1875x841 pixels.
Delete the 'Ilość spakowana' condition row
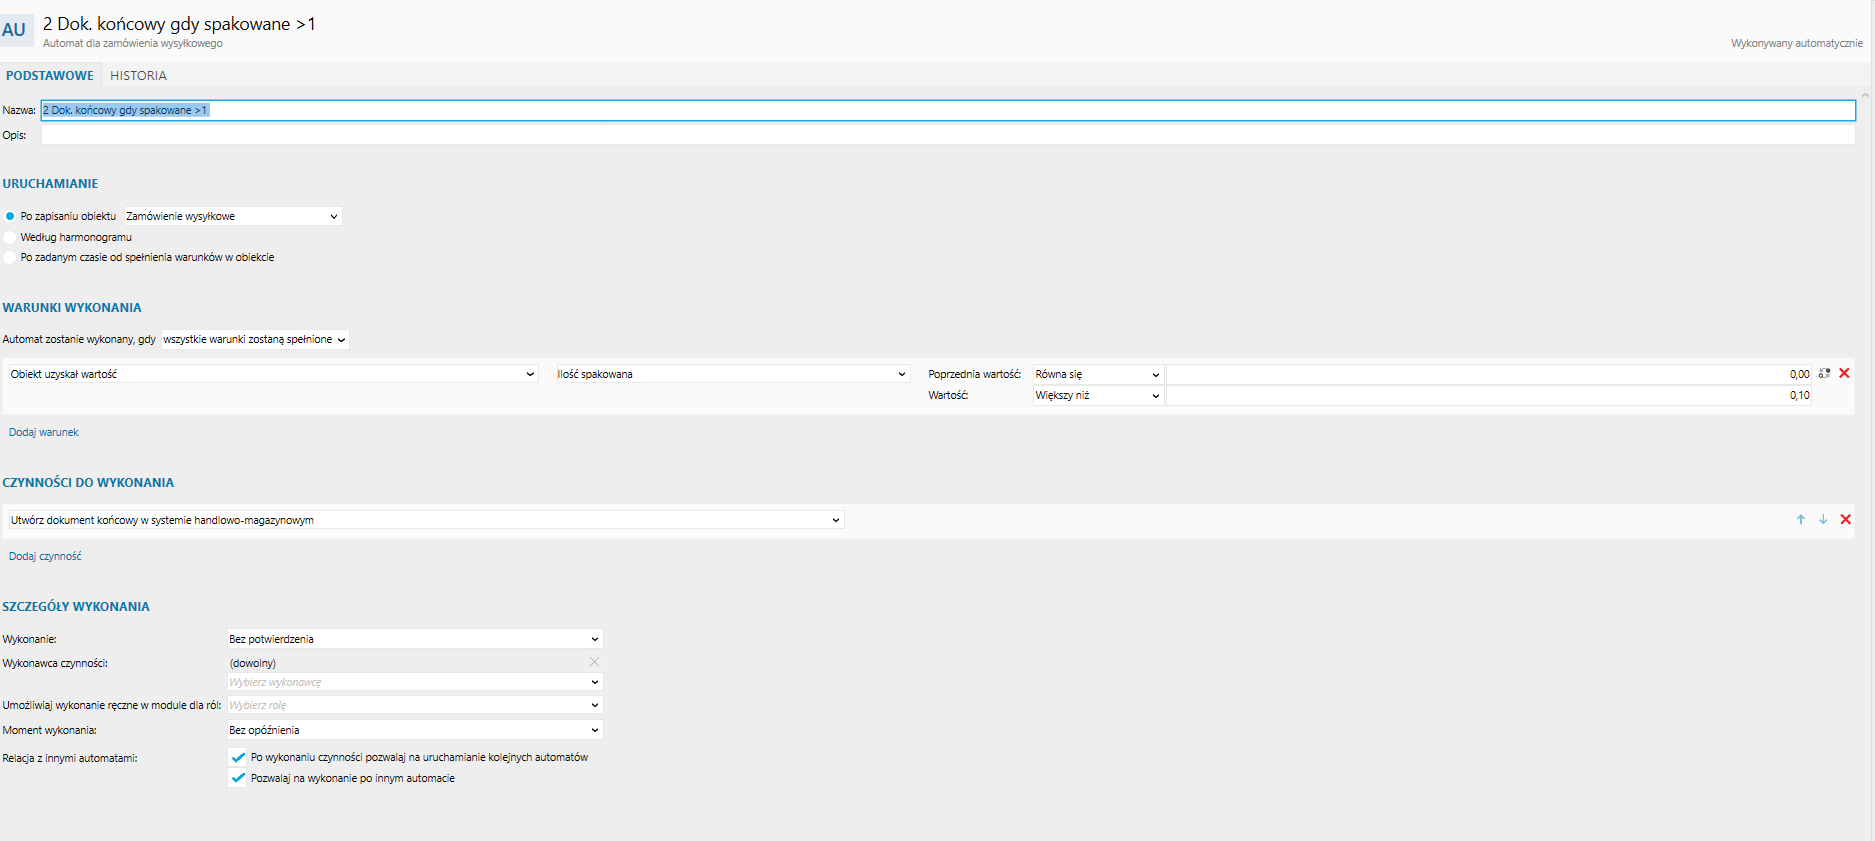[1844, 373]
